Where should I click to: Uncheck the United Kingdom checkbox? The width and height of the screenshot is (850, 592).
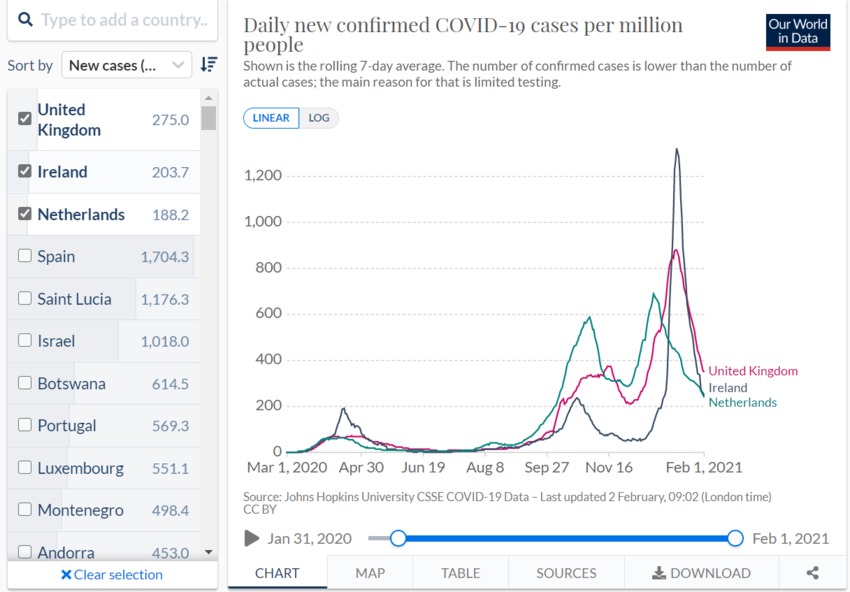click(x=25, y=118)
